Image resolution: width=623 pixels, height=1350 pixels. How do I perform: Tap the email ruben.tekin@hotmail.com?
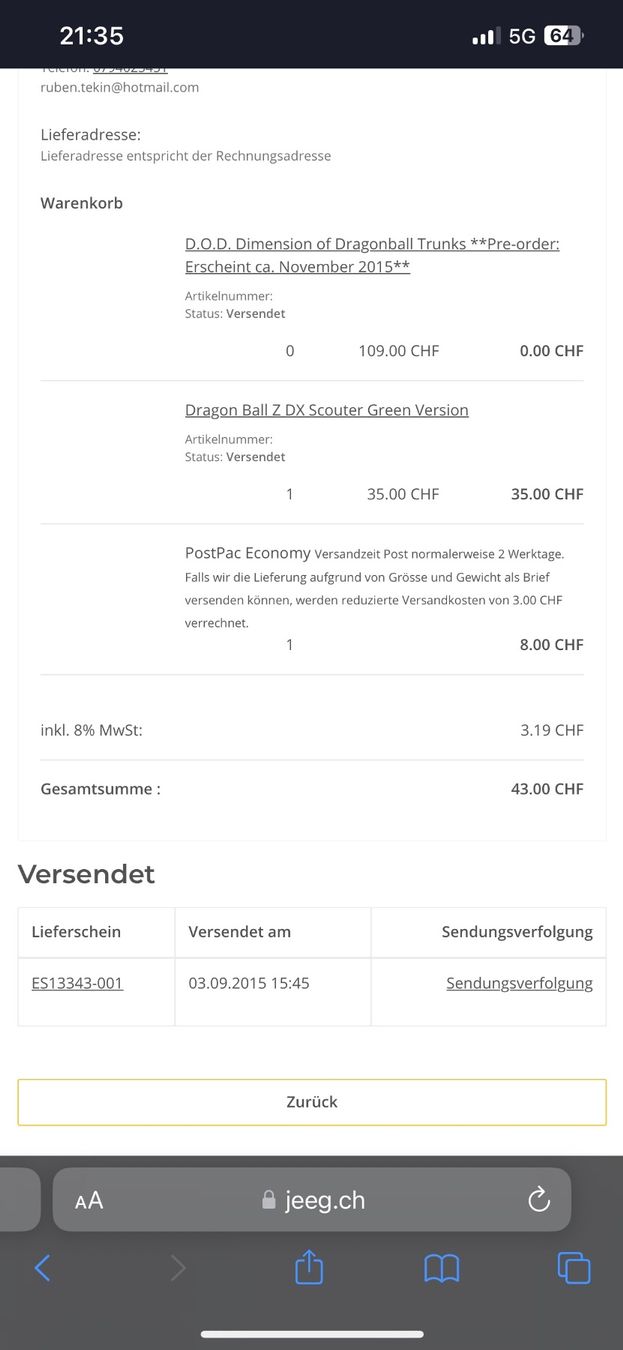(x=119, y=87)
